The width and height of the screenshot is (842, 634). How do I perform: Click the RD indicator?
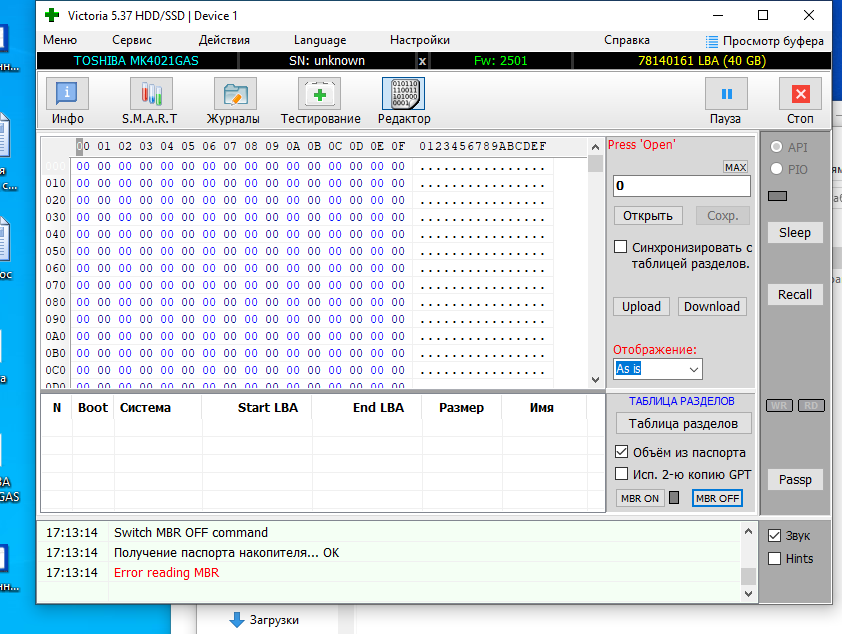click(x=811, y=405)
